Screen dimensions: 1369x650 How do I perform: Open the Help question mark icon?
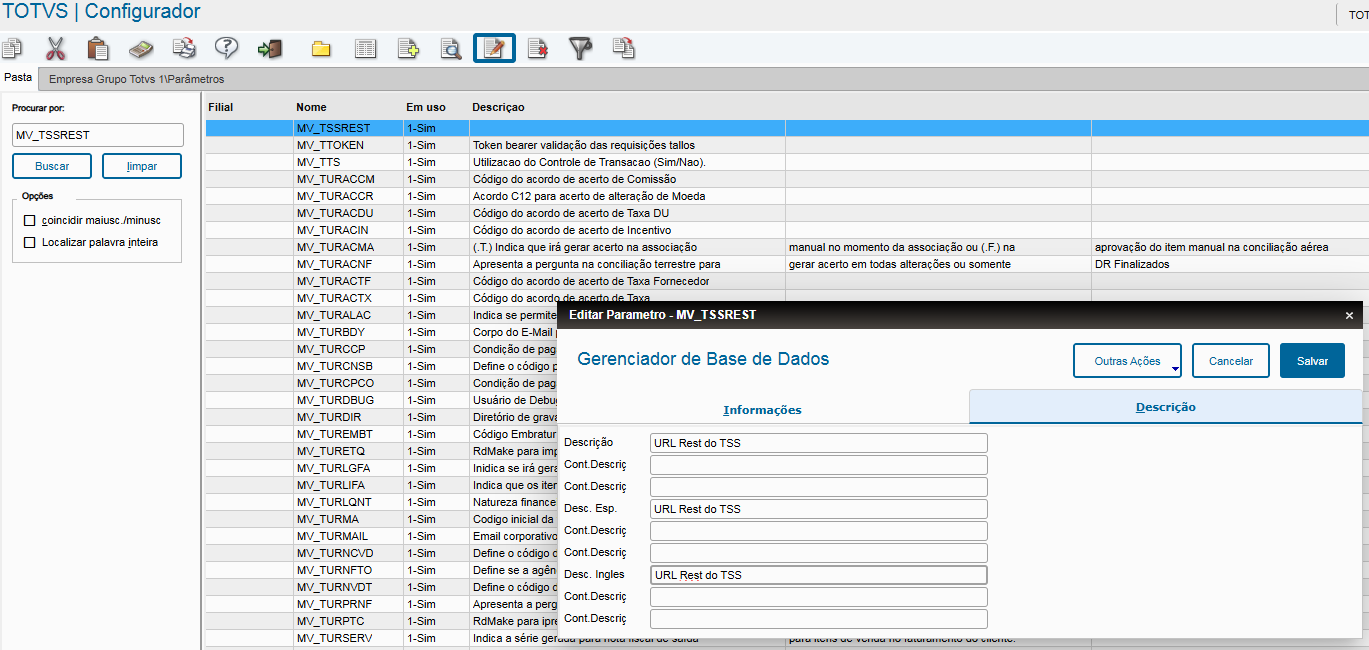[x=227, y=48]
